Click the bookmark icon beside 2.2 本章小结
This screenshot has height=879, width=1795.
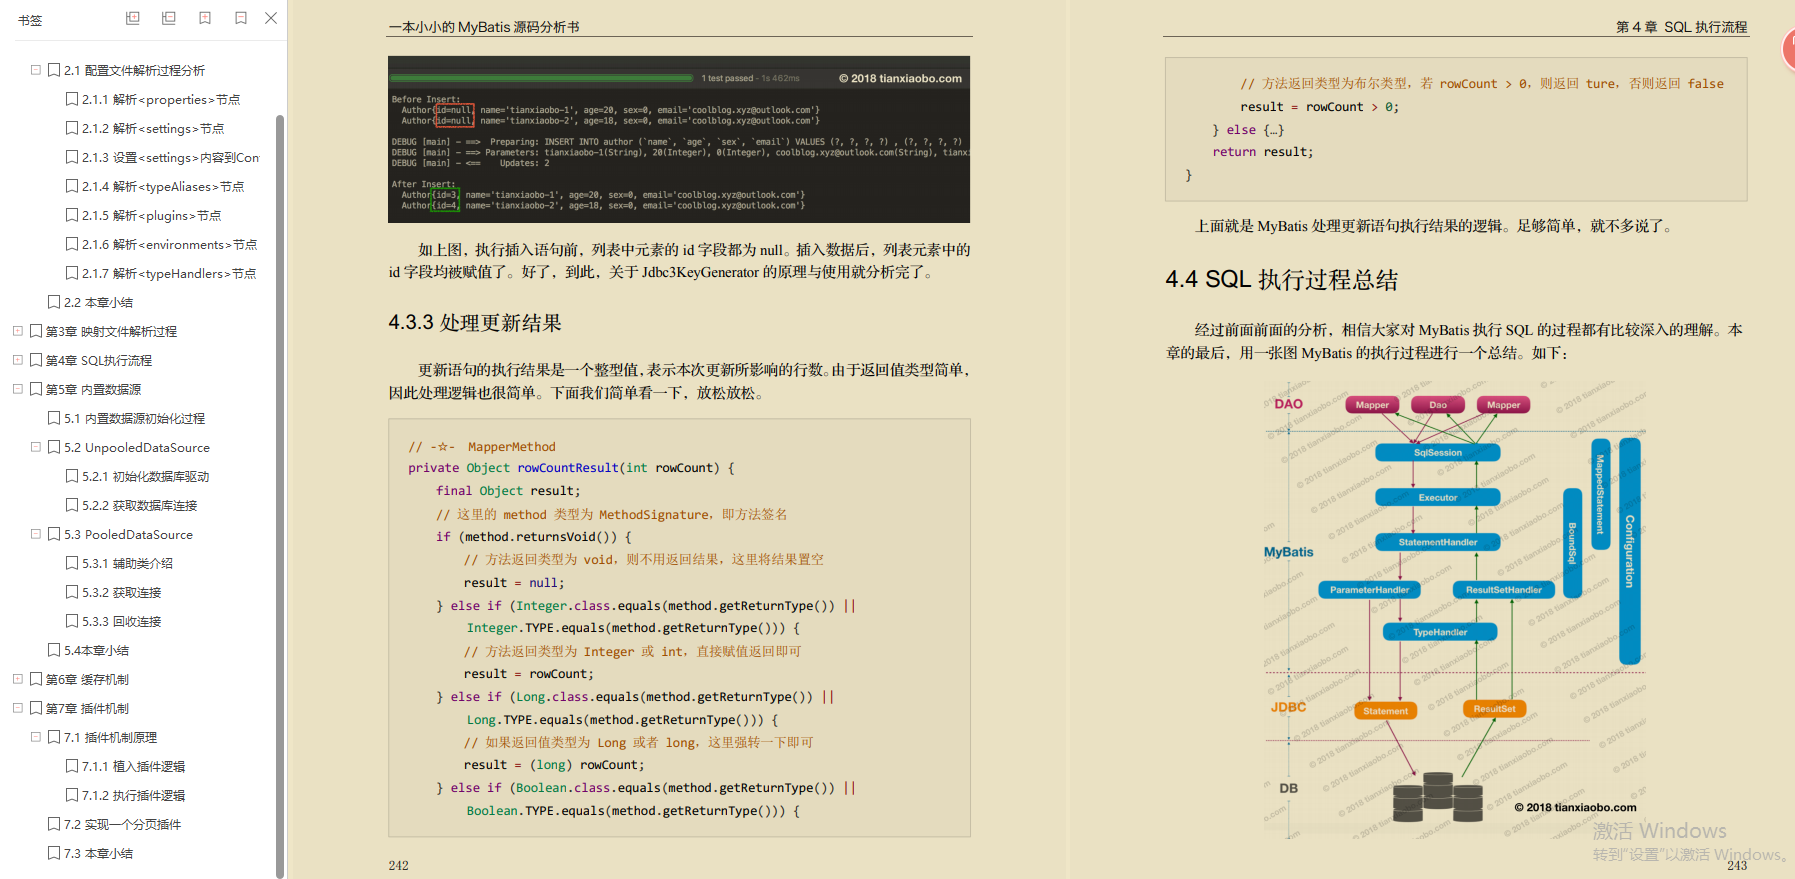(54, 302)
